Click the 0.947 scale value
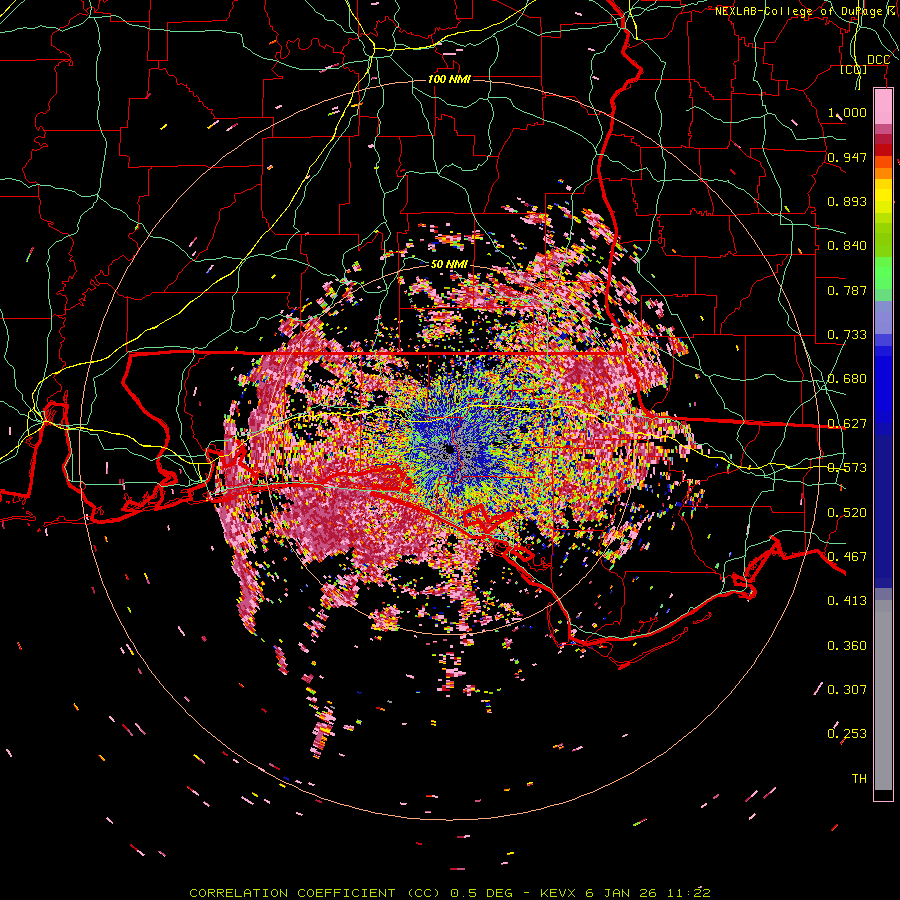This screenshot has width=900, height=900. point(847,157)
